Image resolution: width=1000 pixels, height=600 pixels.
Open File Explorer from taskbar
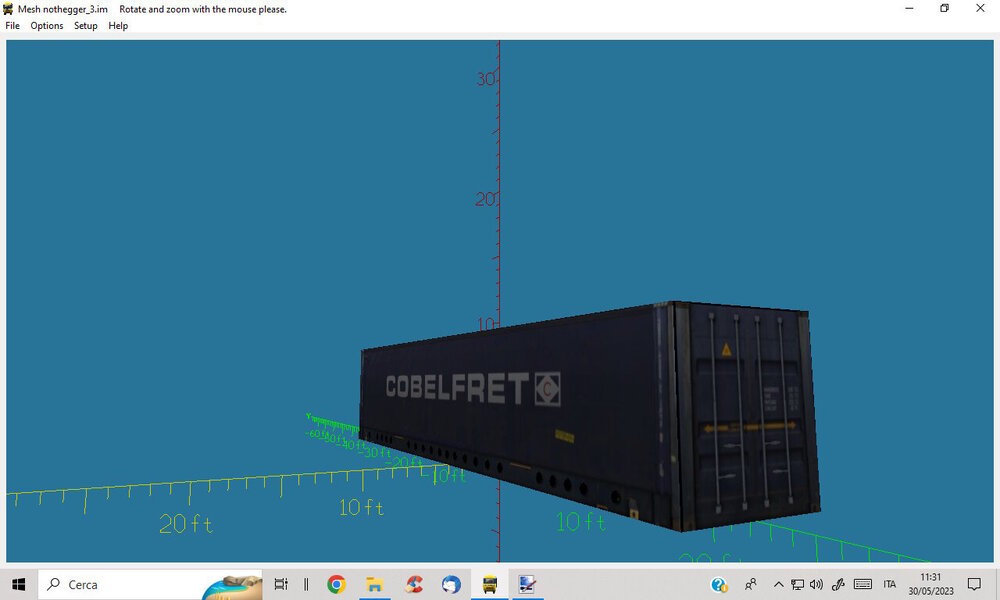(374, 584)
